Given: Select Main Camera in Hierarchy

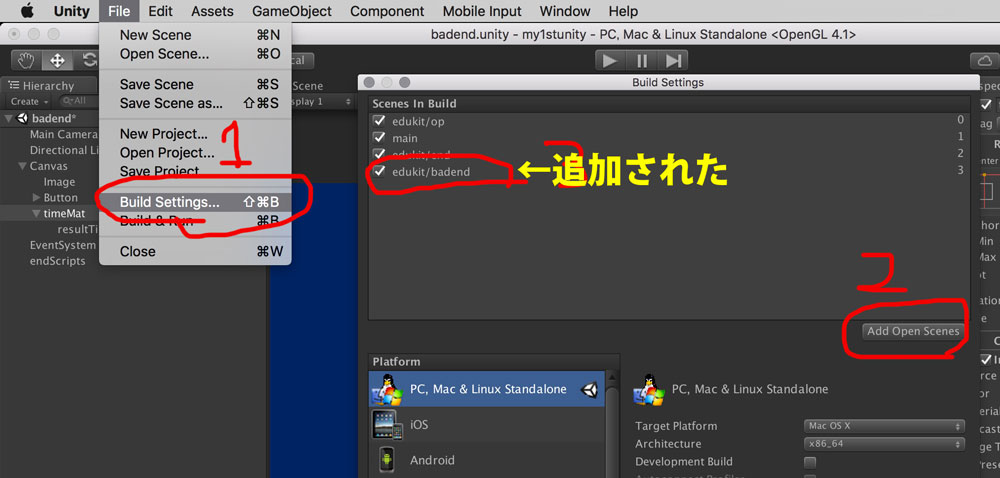Looking at the screenshot, I should coord(63,134).
